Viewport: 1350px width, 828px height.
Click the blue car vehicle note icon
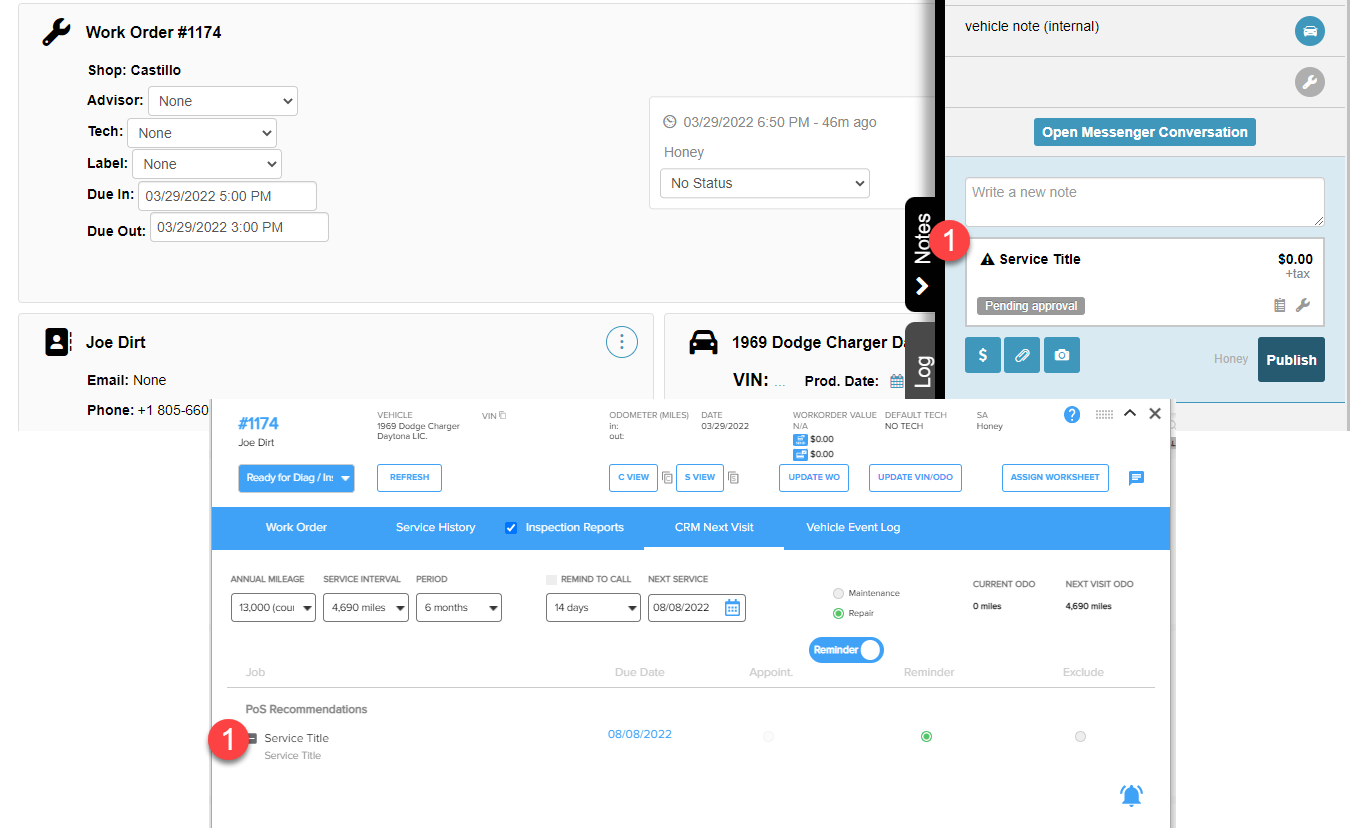[1310, 31]
